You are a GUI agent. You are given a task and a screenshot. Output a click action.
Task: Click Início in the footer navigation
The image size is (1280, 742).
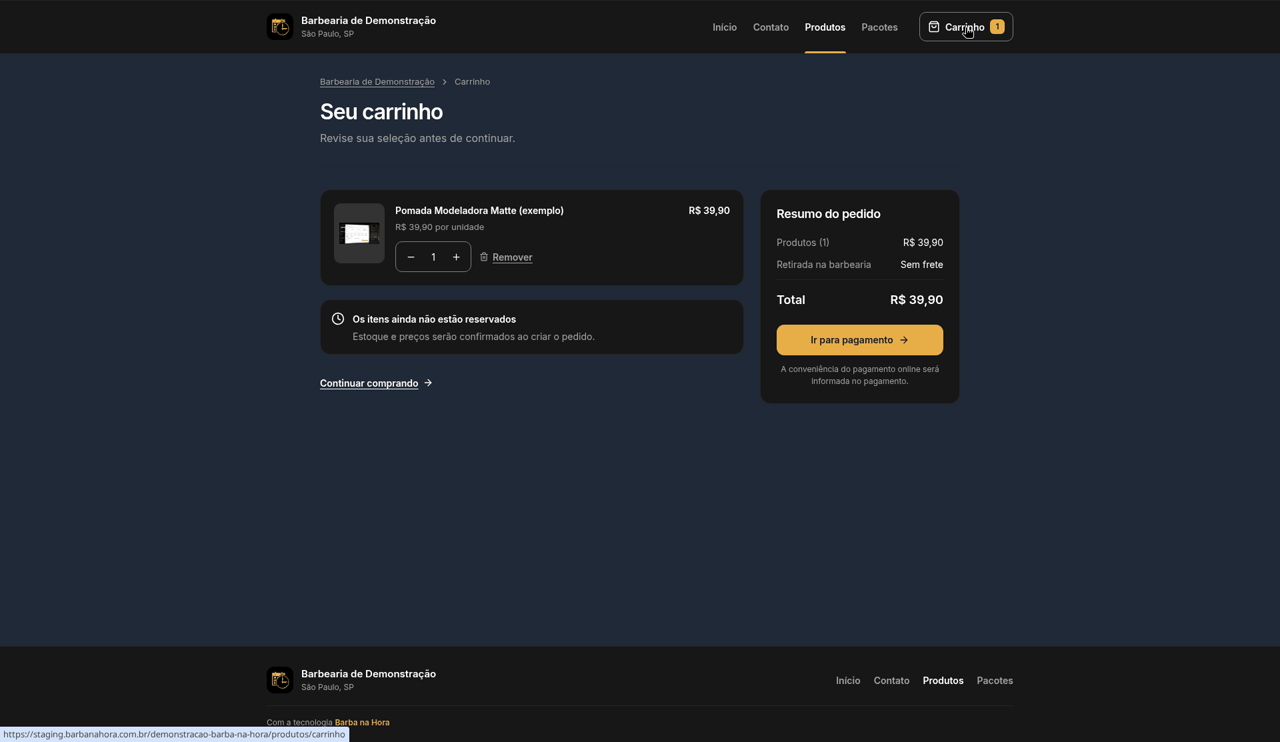click(848, 681)
